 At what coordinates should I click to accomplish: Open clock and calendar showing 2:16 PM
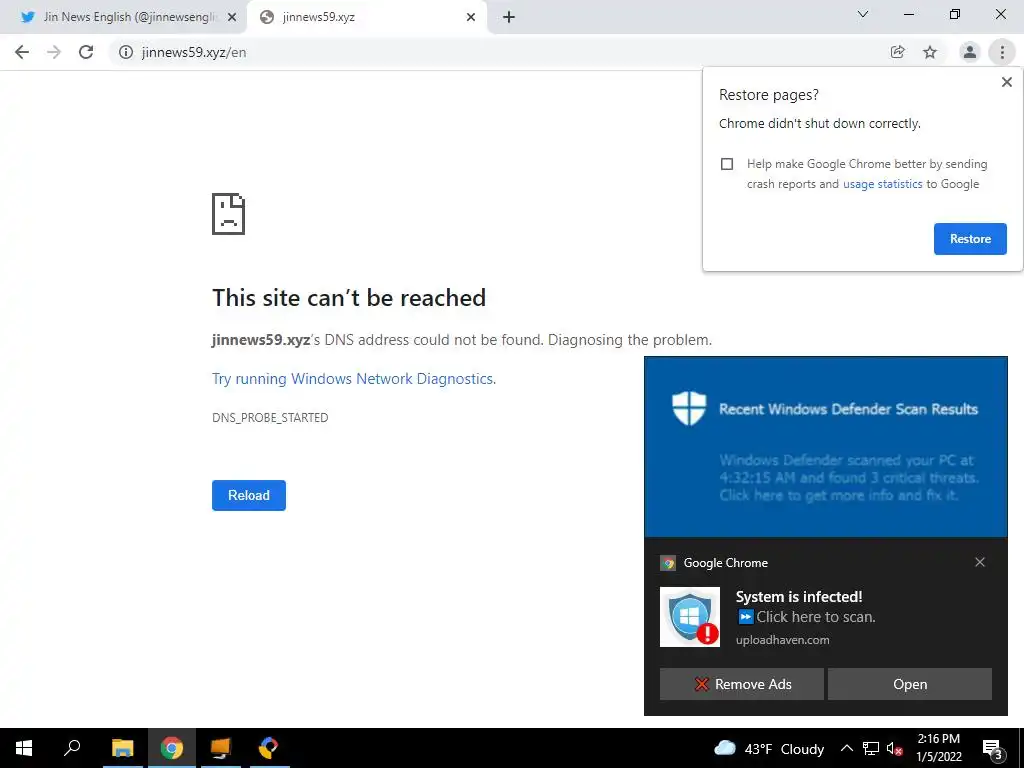point(938,748)
